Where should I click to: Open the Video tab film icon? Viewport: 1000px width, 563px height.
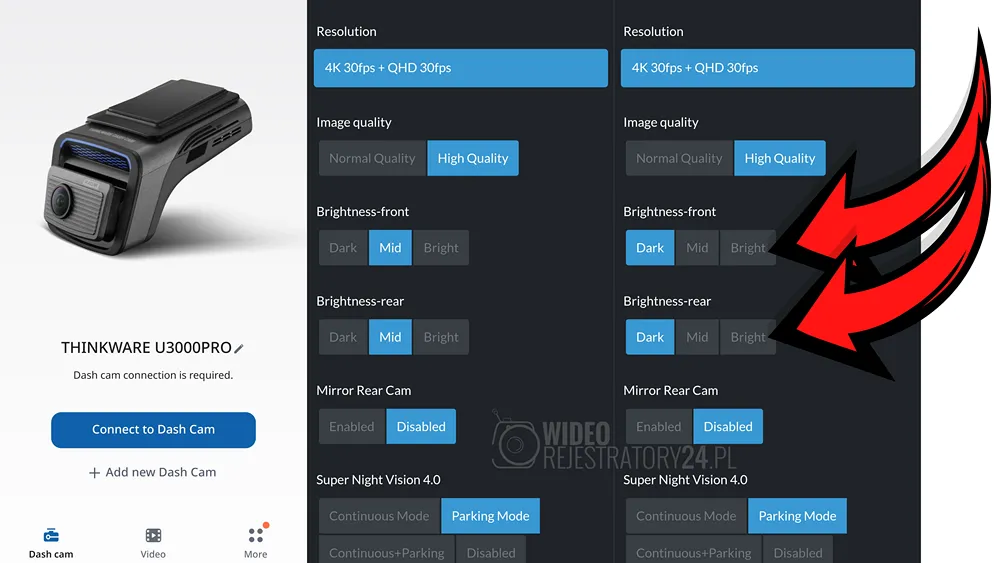[x=153, y=535]
